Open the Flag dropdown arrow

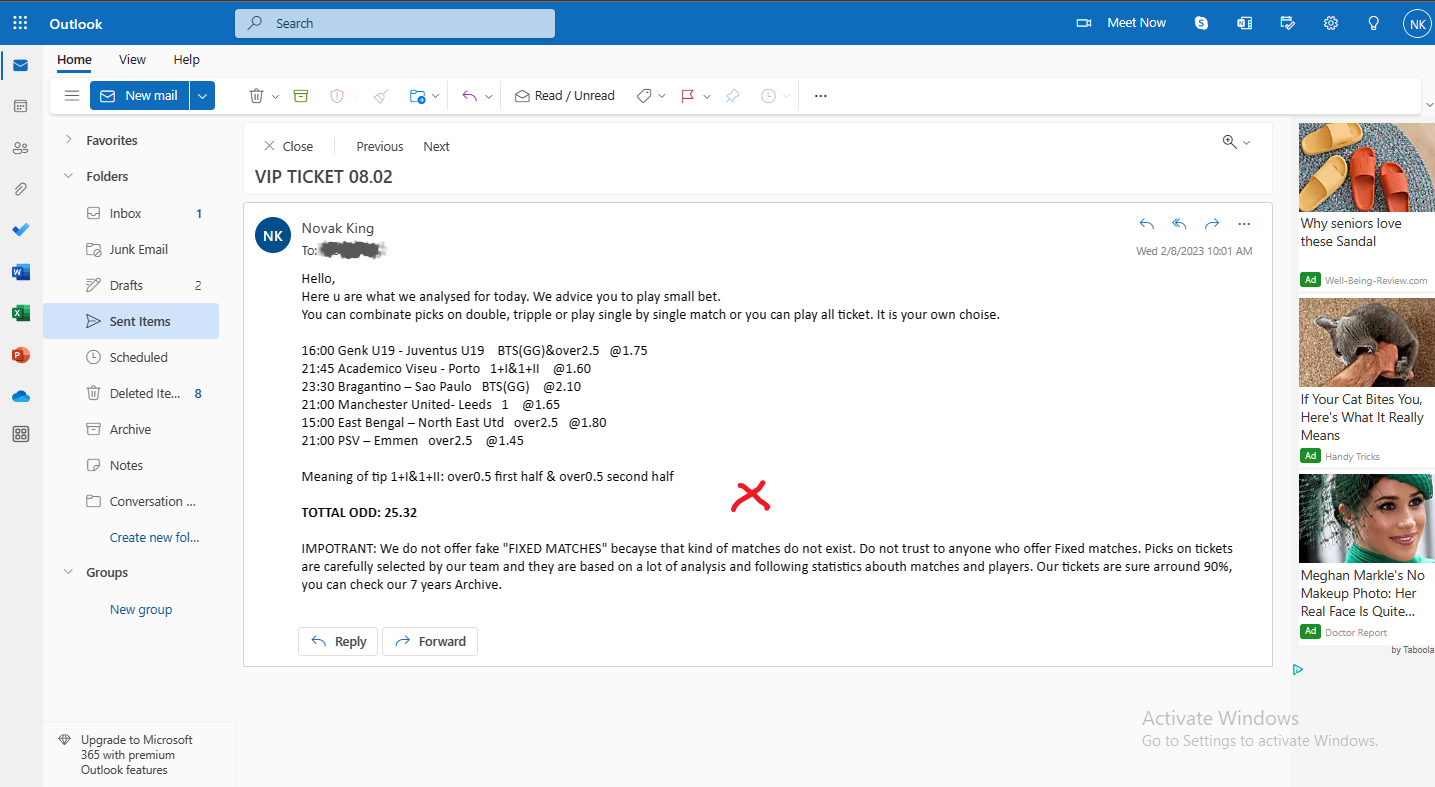(x=707, y=97)
